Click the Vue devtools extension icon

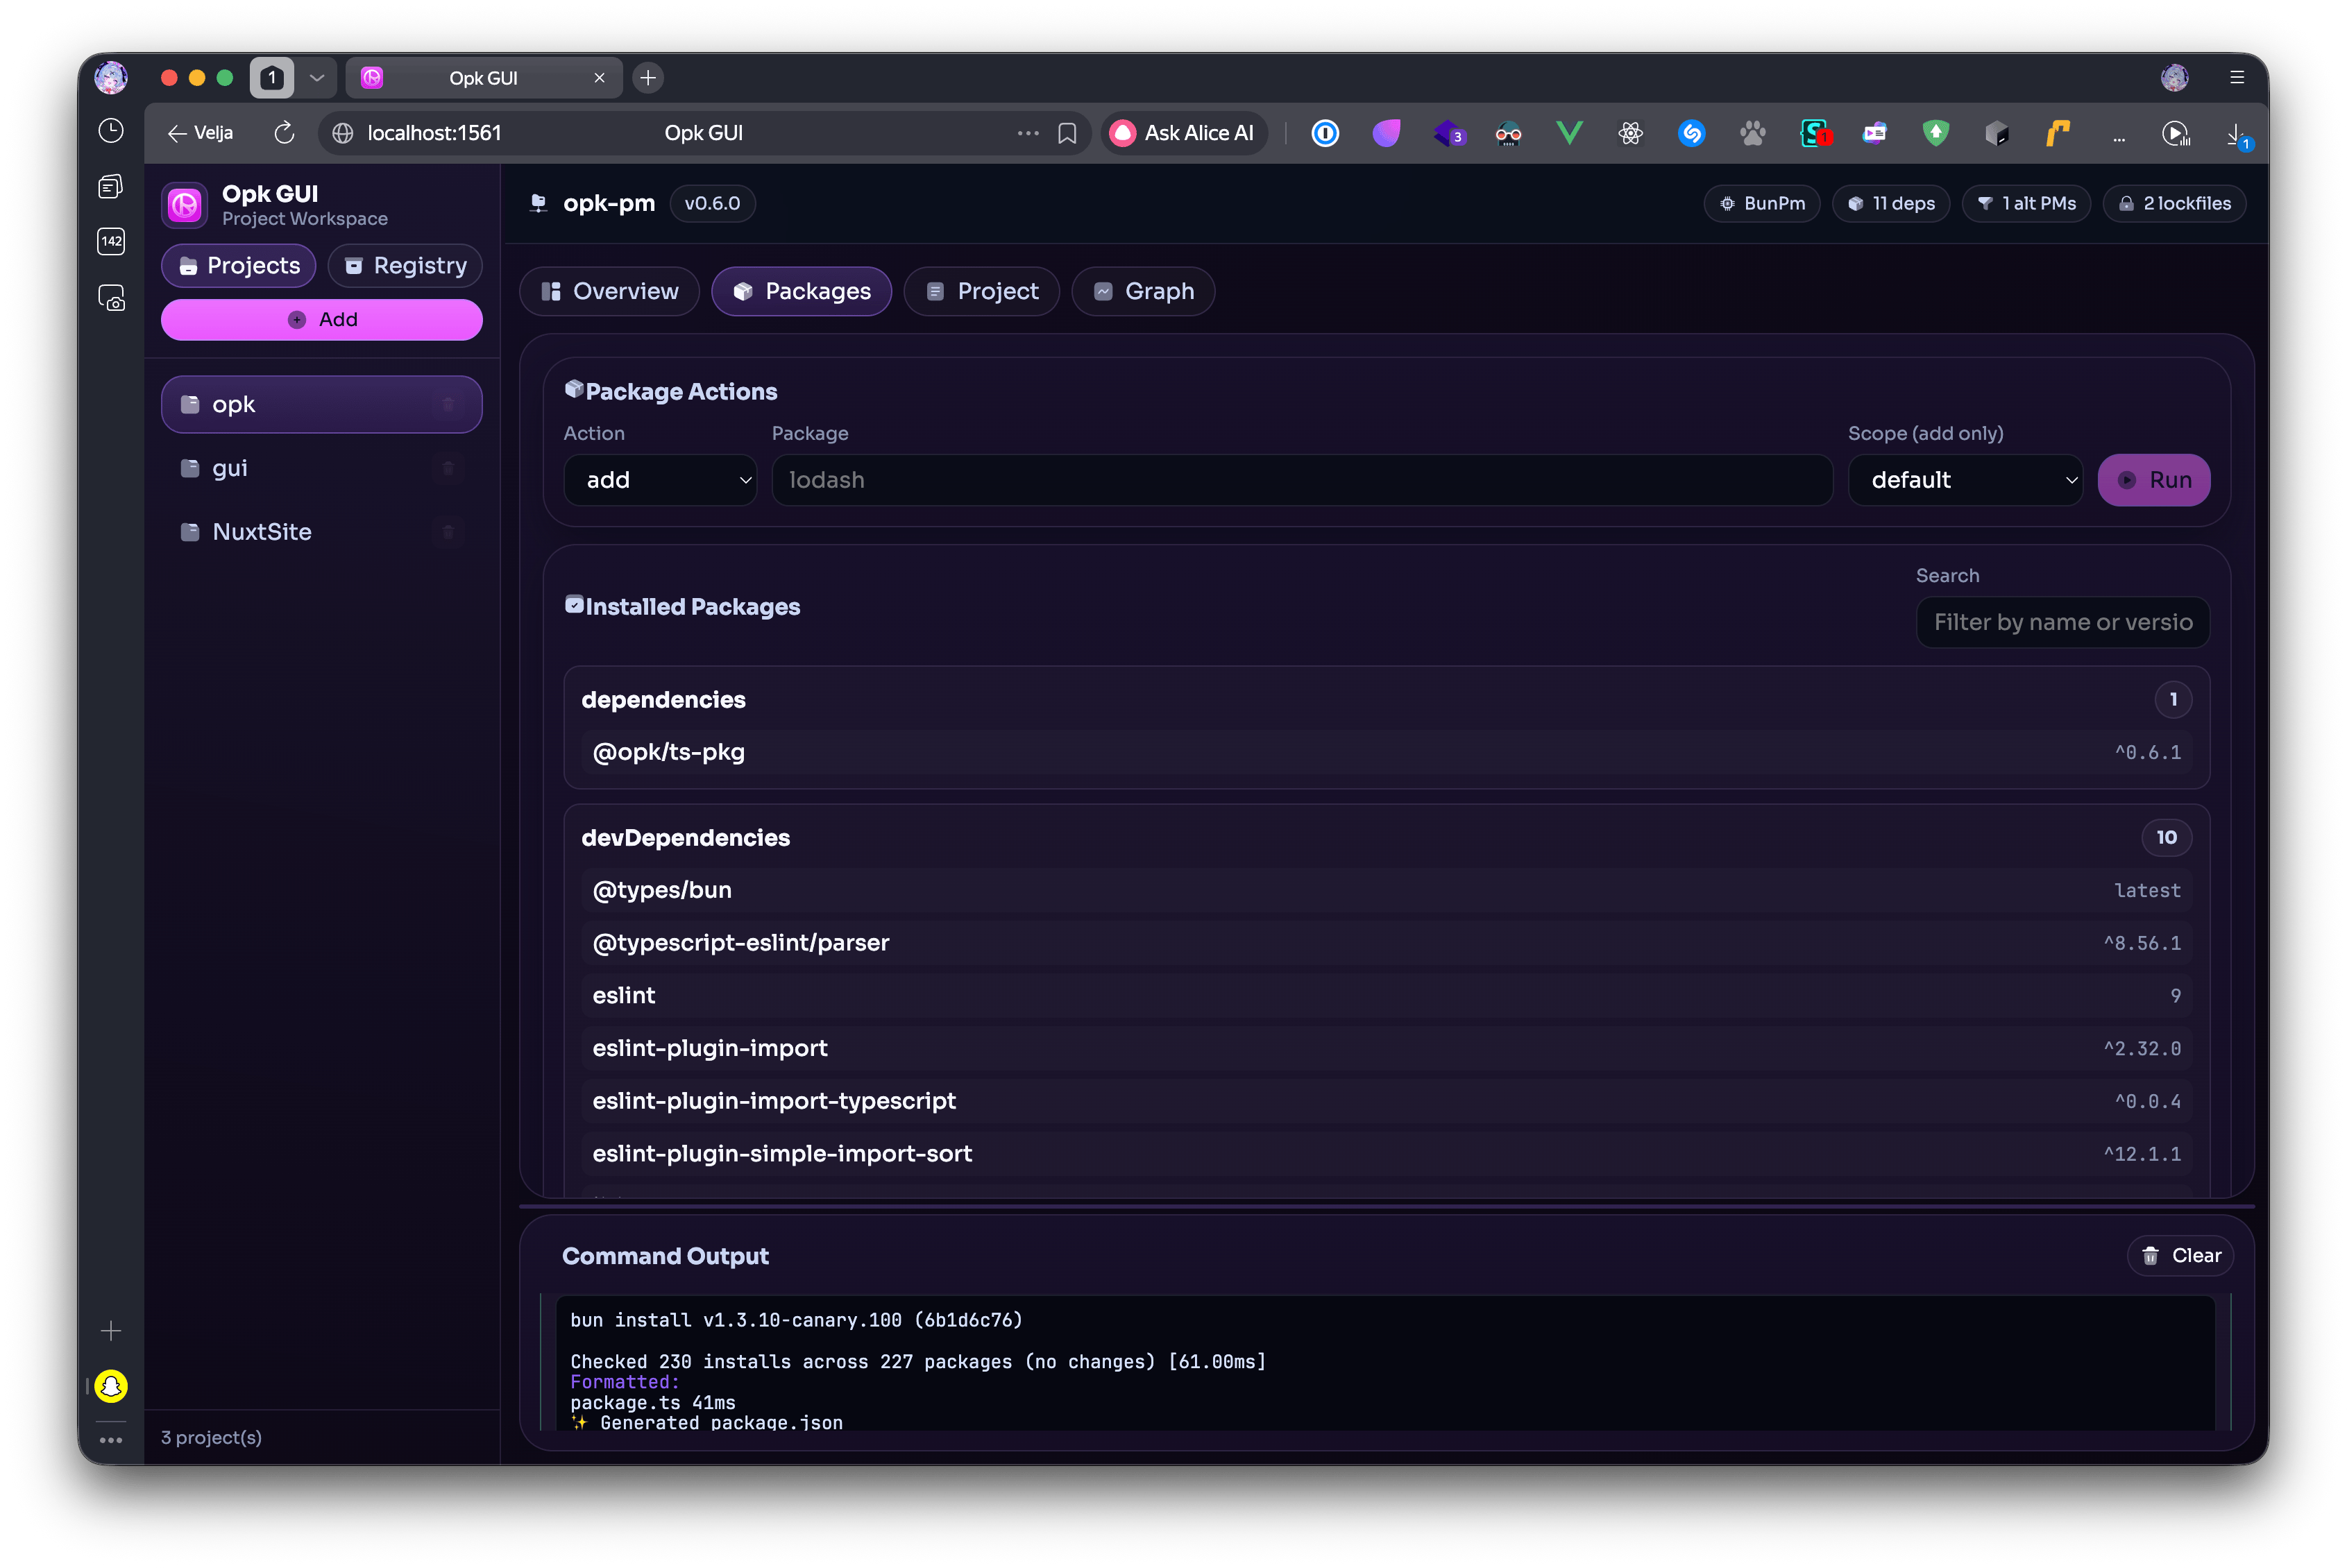coord(1569,133)
